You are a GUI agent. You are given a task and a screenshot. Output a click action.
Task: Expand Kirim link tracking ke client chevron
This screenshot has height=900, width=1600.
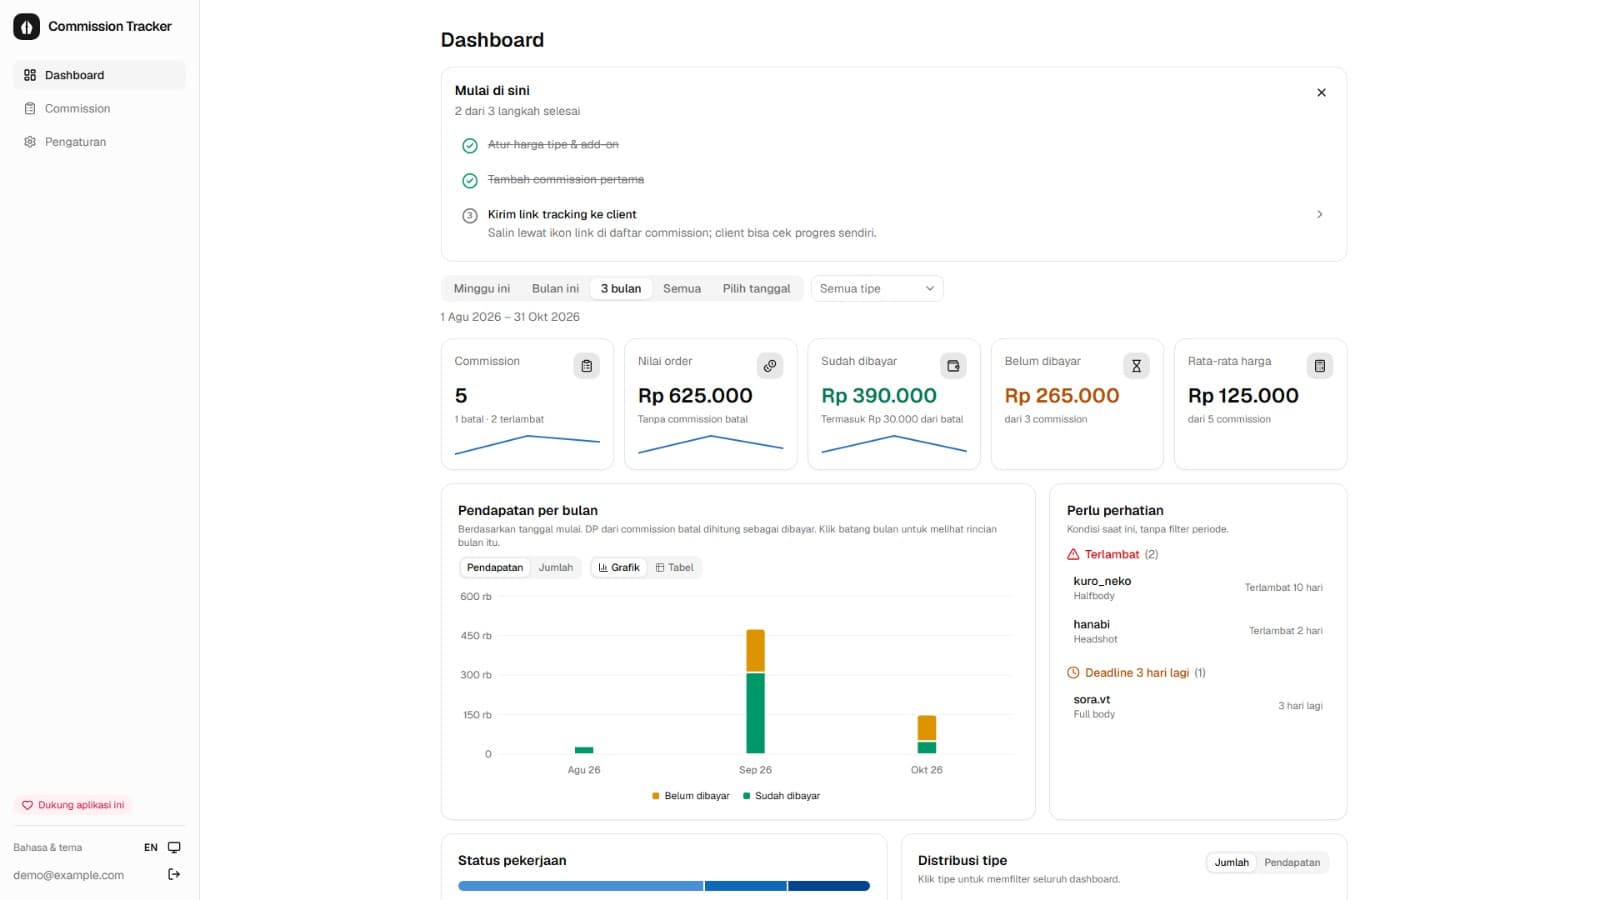(x=1320, y=214)
